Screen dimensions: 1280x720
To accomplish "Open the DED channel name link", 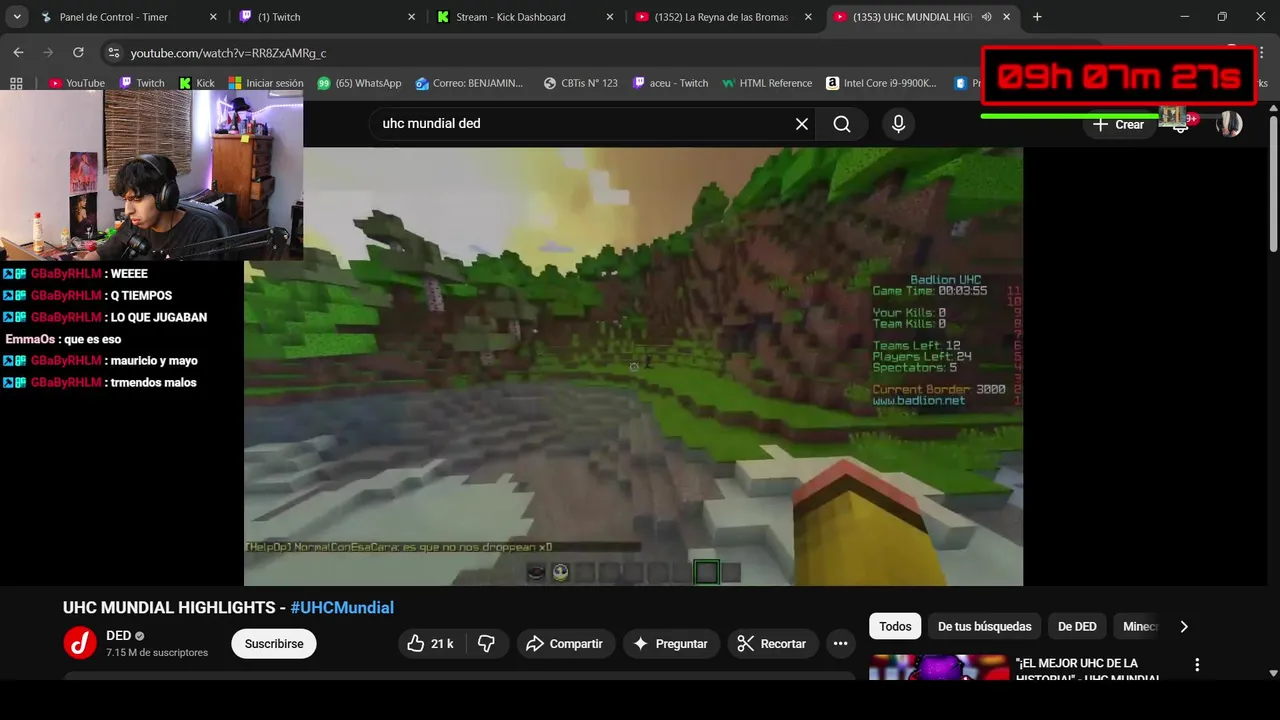I will (x=118, y=636).
